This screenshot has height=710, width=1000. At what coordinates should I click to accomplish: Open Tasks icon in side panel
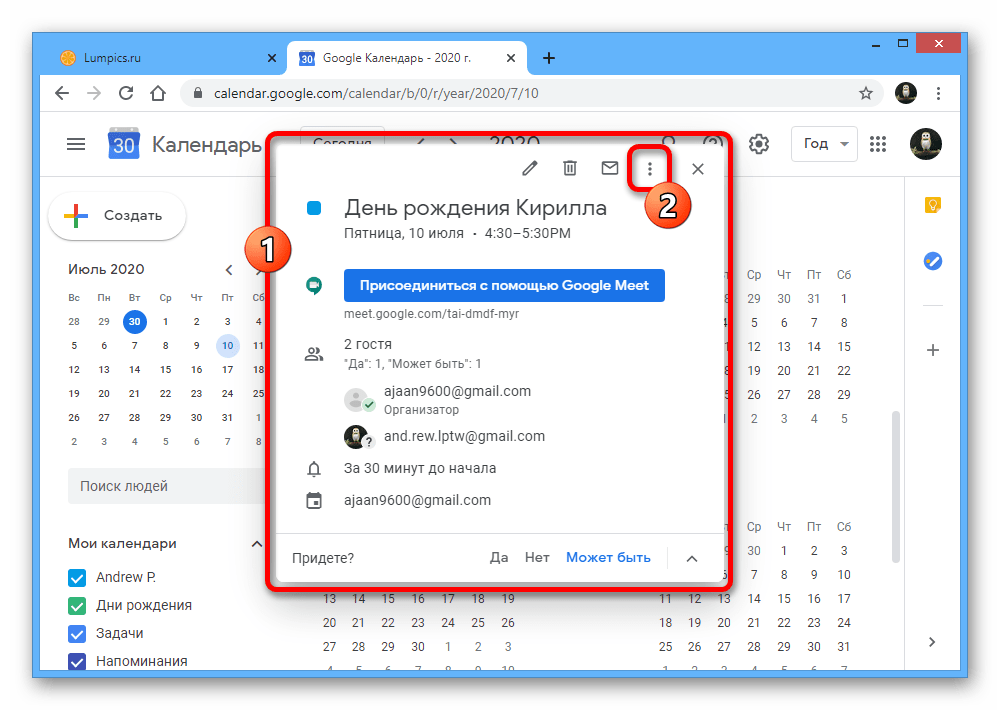click(x=932, y=261)
